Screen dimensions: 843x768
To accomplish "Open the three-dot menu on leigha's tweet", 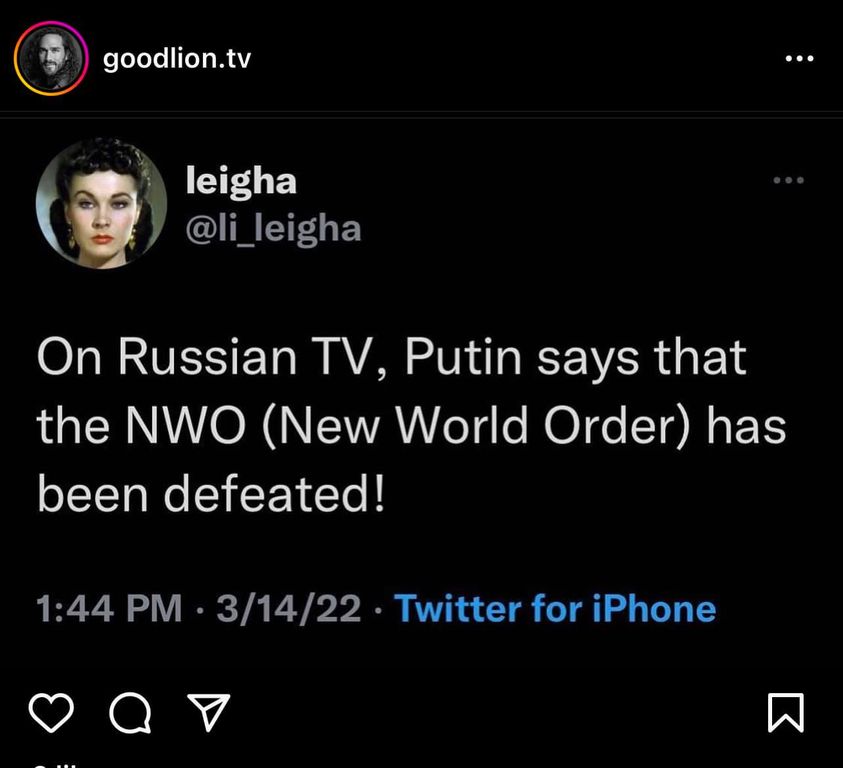I will (788, 181).
